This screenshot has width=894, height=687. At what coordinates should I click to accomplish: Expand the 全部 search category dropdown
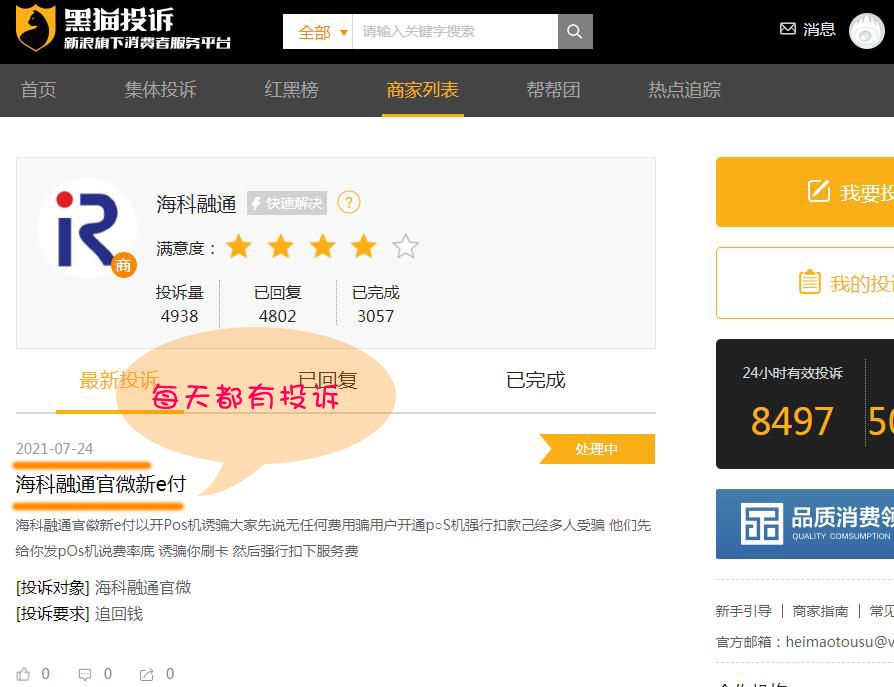[x=318, y=31]
